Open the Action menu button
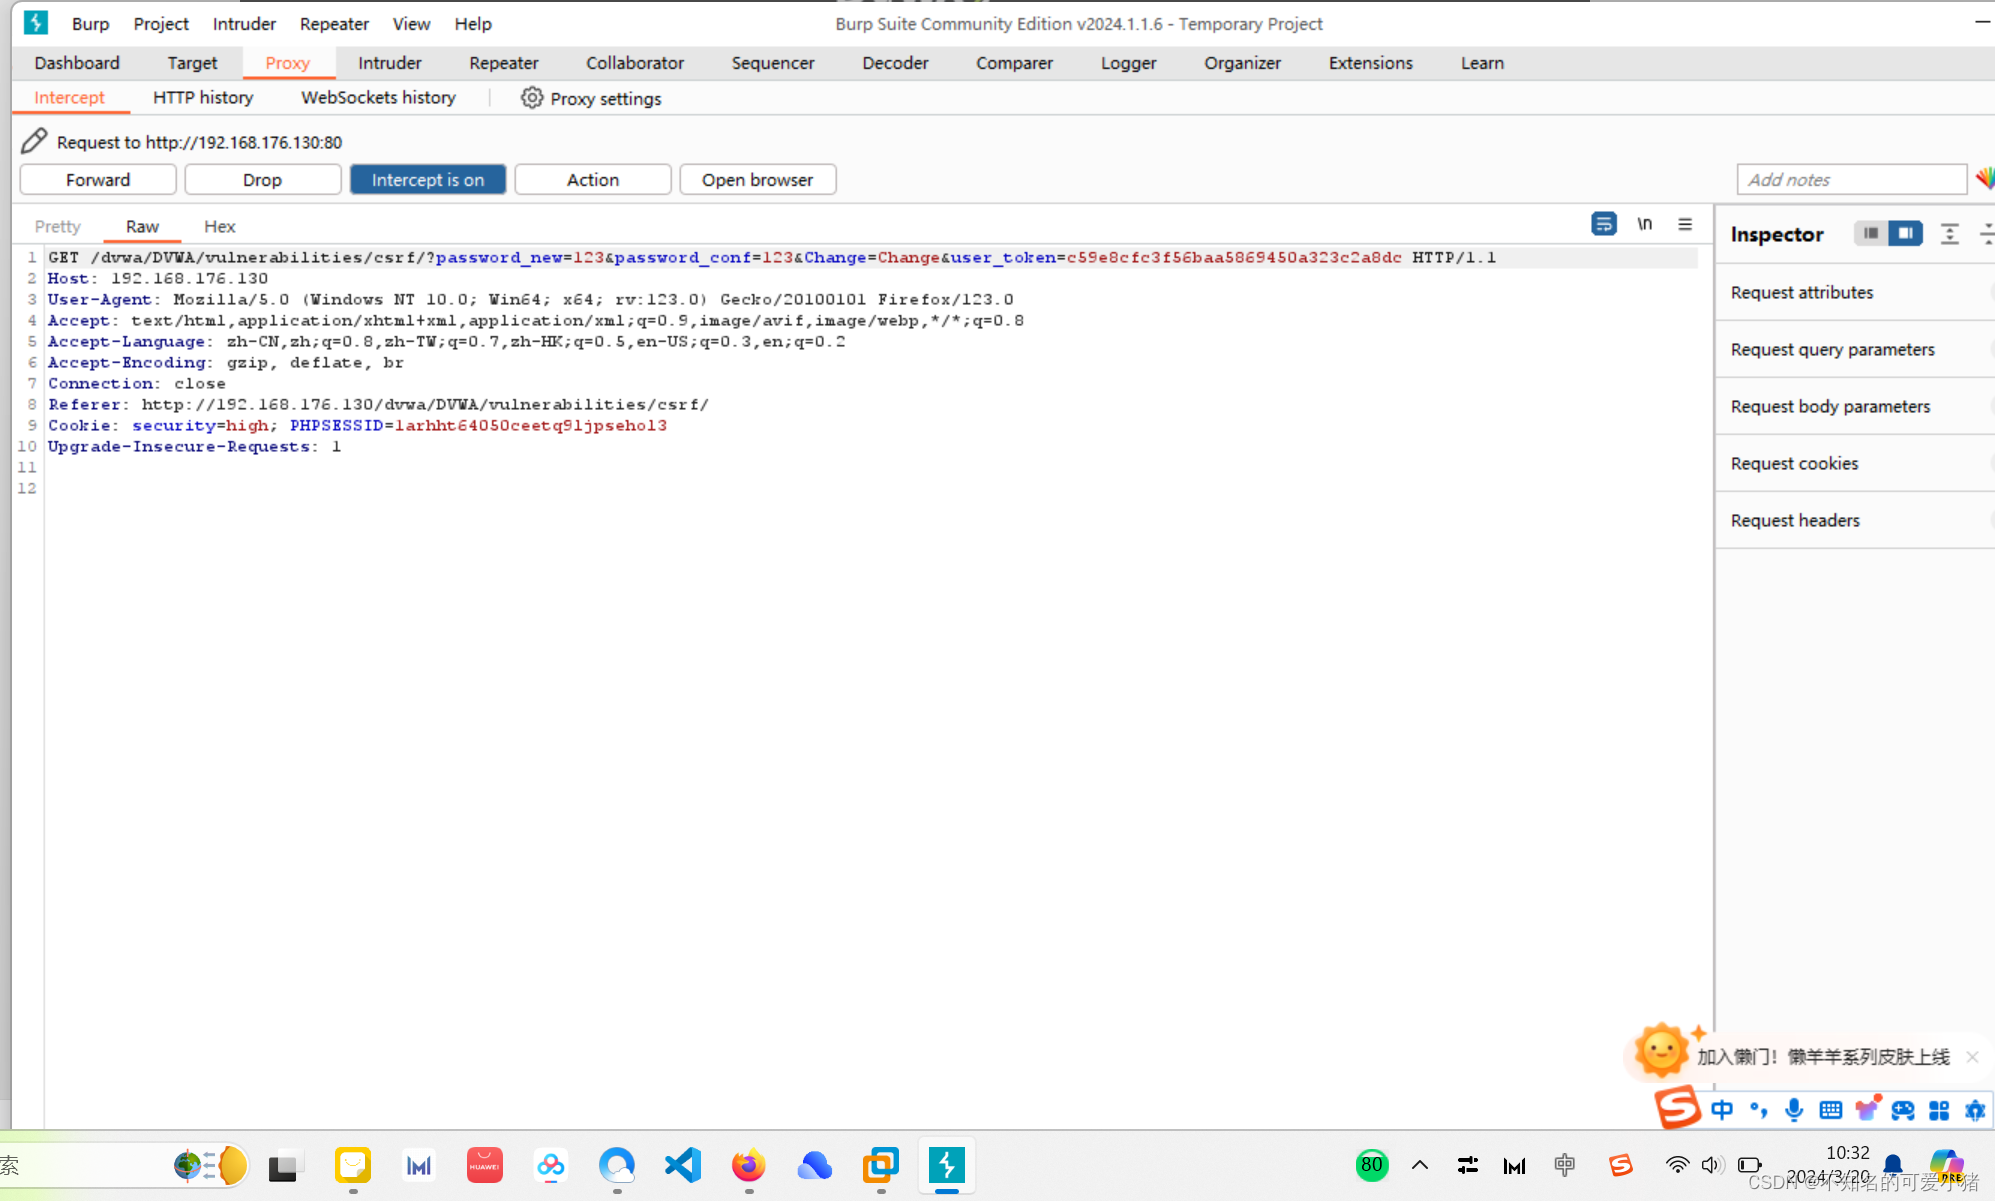 pyautogui.click(x=593, y=179)
